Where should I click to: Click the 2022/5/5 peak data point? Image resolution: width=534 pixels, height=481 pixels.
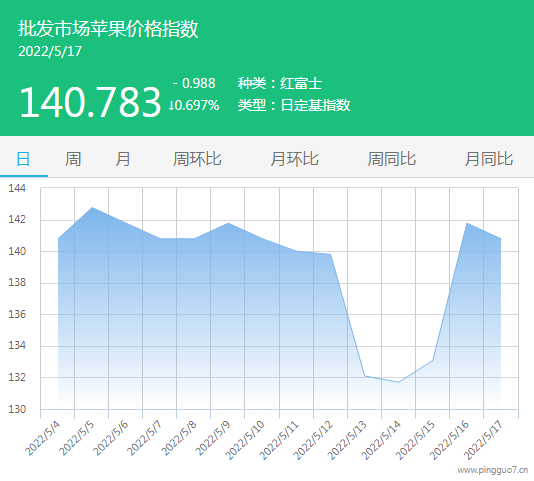pyautogui.click(x=92, y=207)
